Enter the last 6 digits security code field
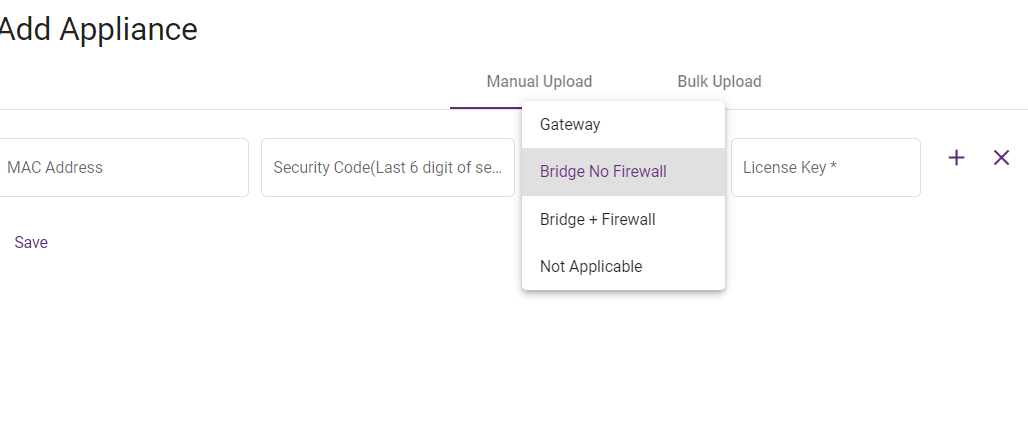This screenshot has height=438, width=1028. click(x=387, y=168)
